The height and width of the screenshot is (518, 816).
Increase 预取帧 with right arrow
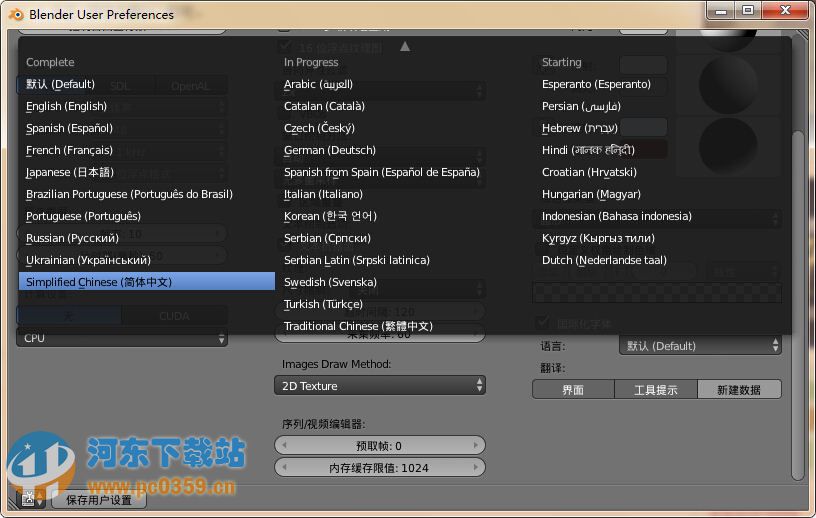pyautogui.click(x=476, y=446)
